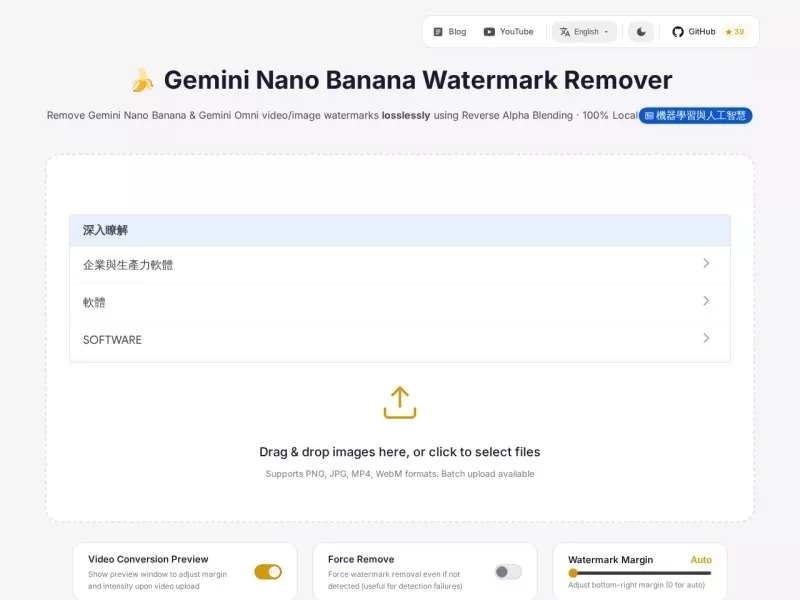Click the Force Remove label

pyautogui.click(x=361, y=559)
